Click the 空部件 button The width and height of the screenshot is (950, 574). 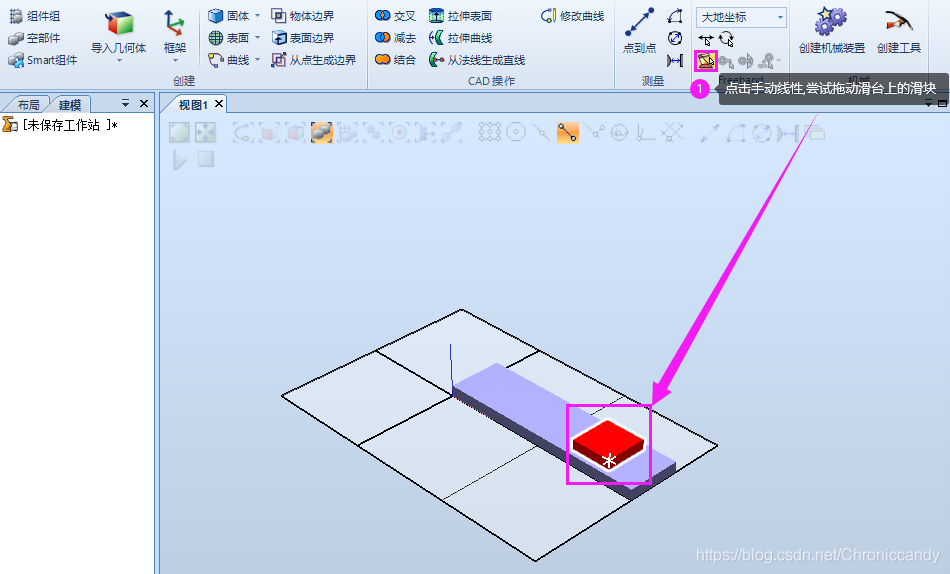[x=35, y=38]
